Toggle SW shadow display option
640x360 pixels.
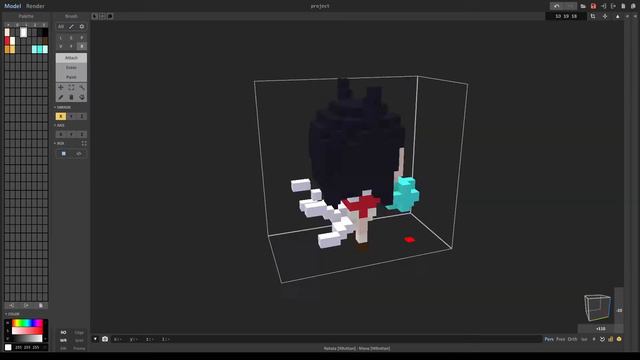[x=63, y=340]
